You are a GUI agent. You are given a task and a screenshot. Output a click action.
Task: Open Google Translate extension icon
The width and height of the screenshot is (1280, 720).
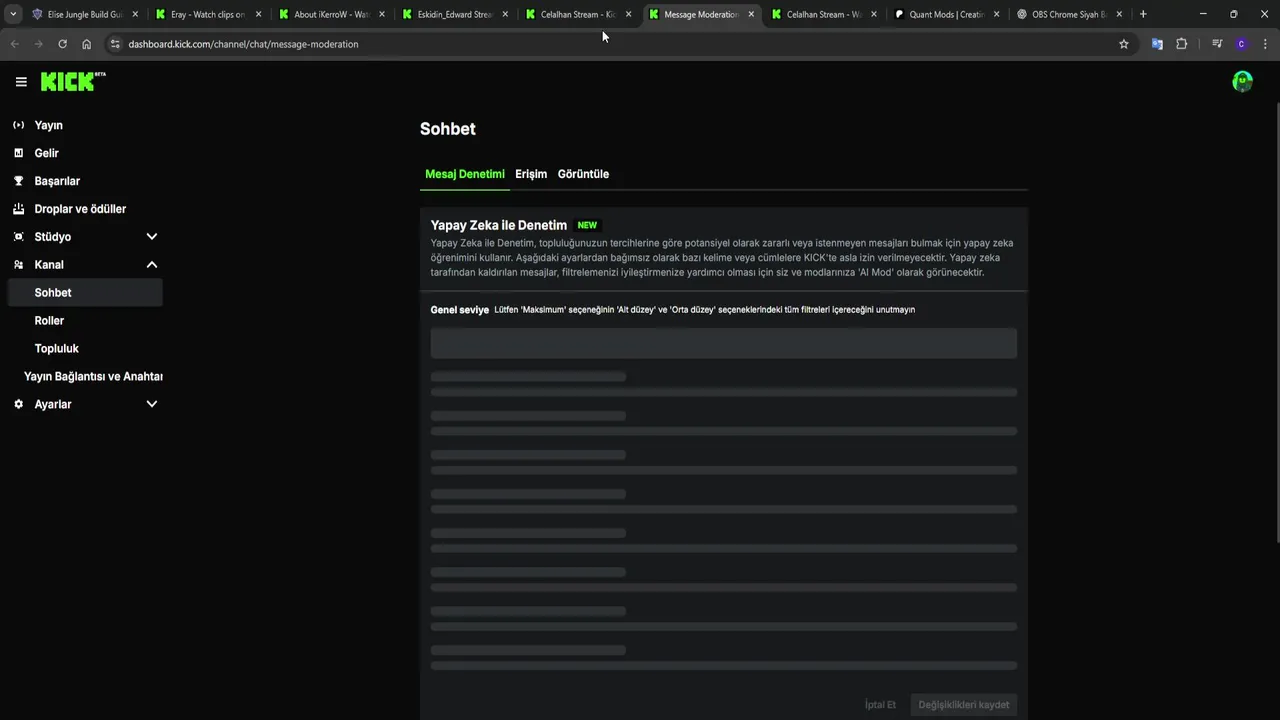[x=1157, y=44]
